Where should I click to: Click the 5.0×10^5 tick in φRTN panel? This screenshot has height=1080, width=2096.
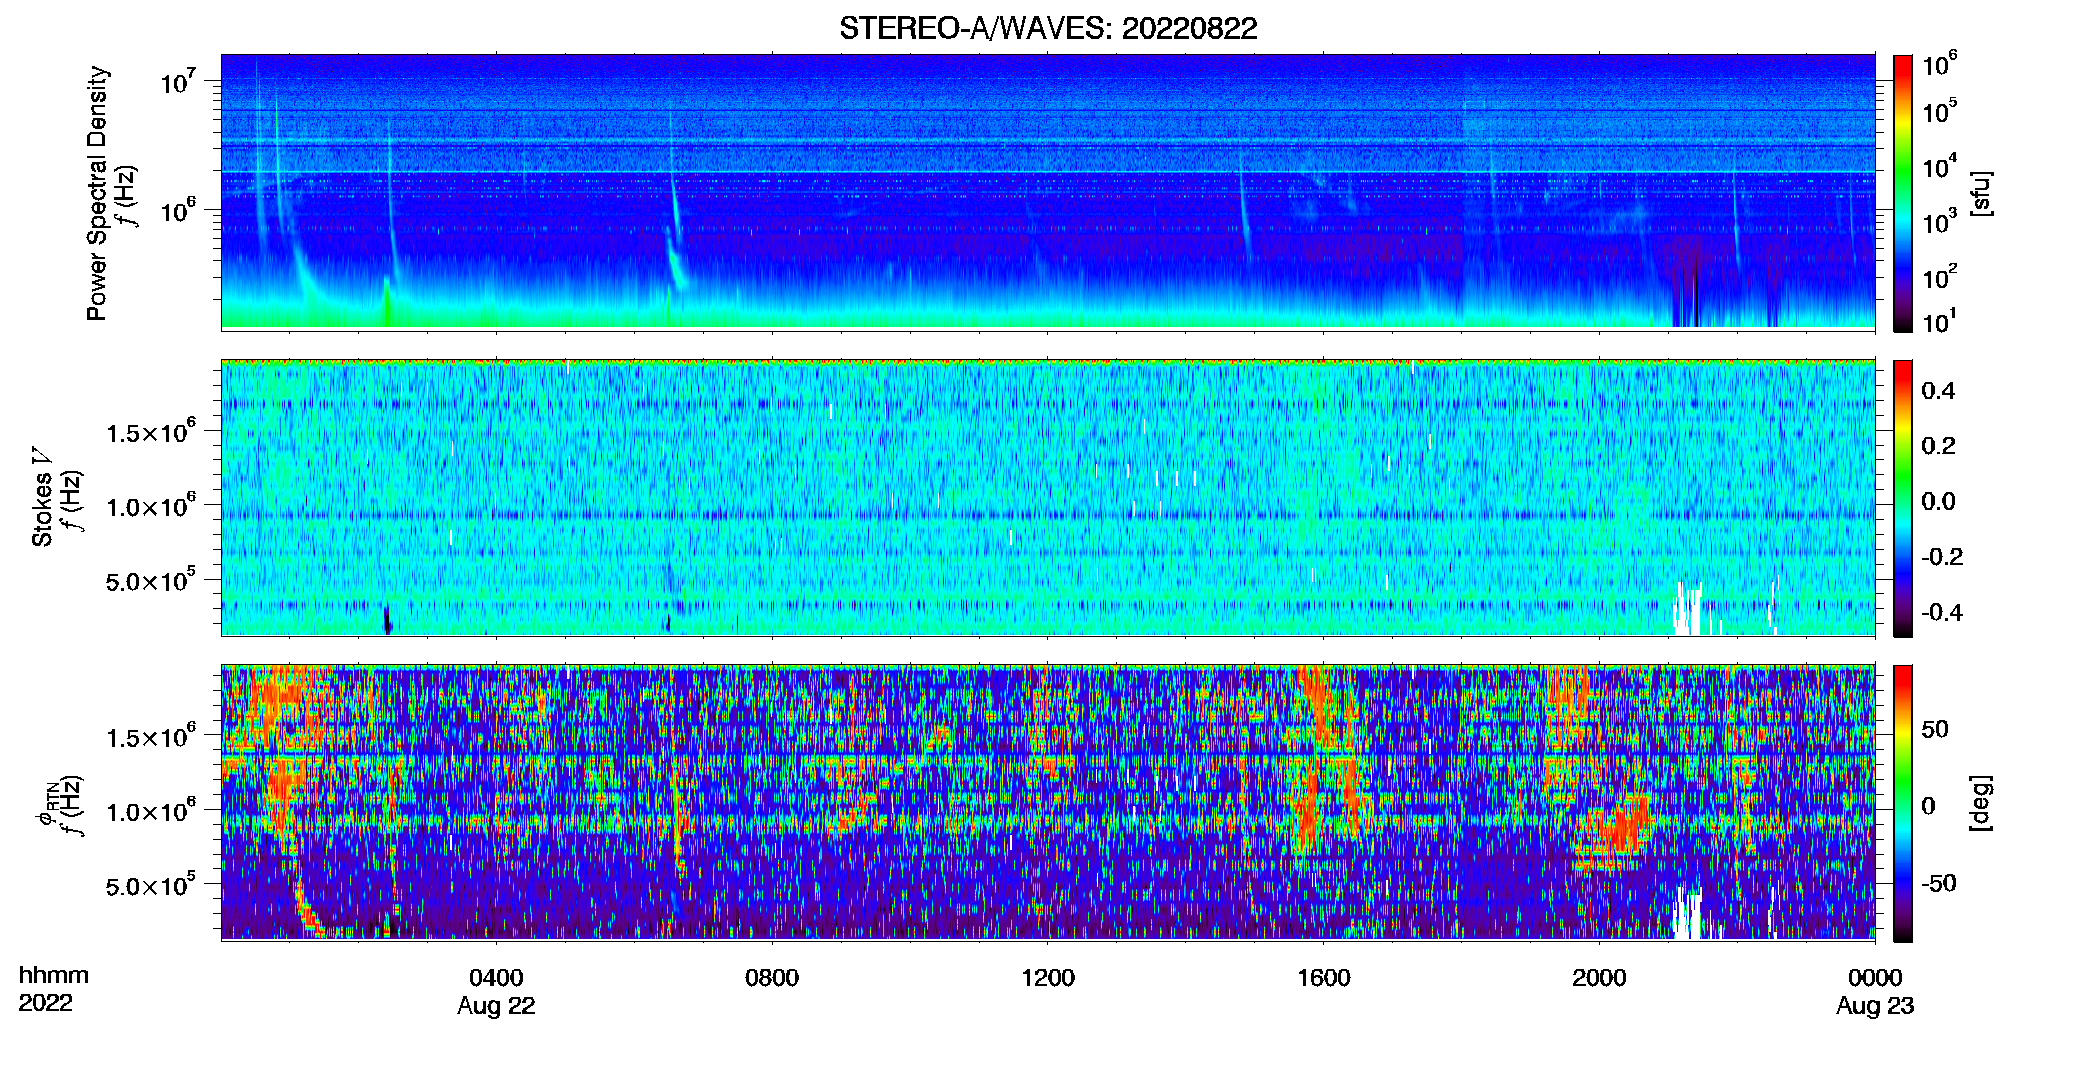[x=151, y=885]
